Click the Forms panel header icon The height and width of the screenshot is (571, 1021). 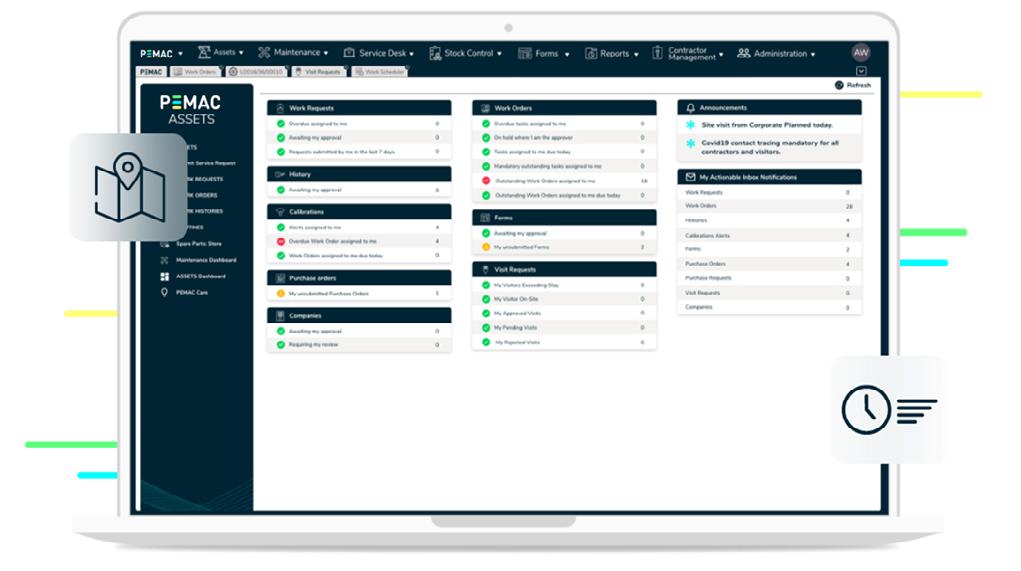(485, 217)
